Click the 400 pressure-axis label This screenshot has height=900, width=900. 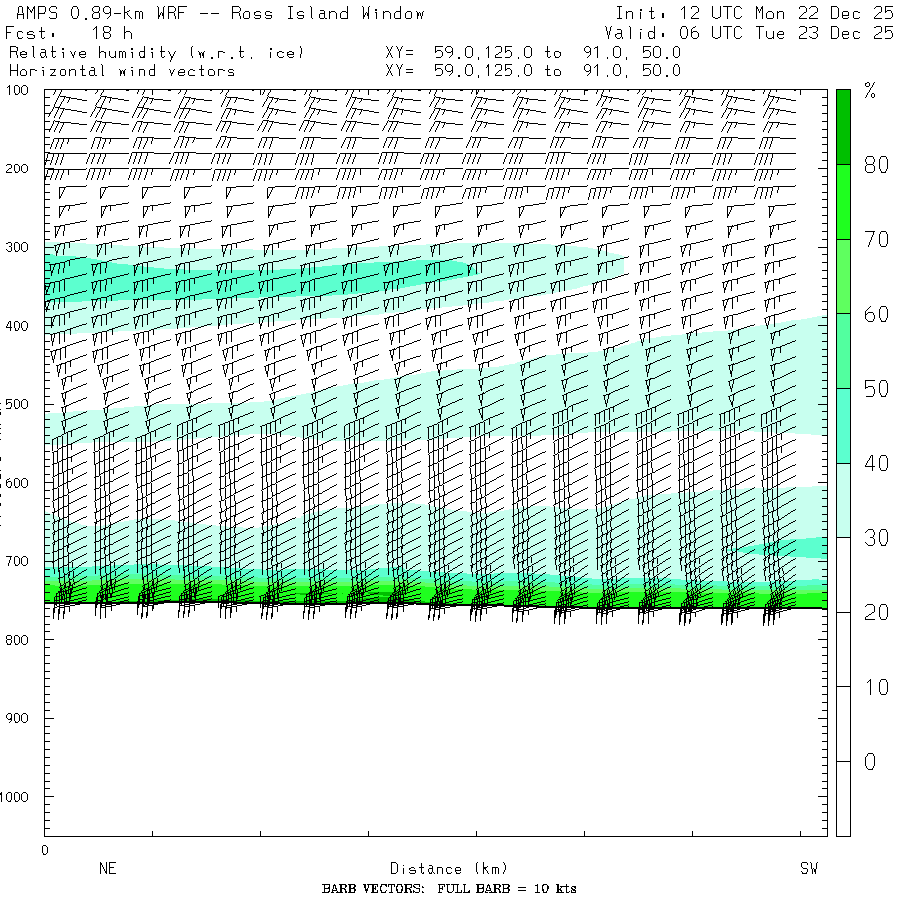click(x=17, y=326)
